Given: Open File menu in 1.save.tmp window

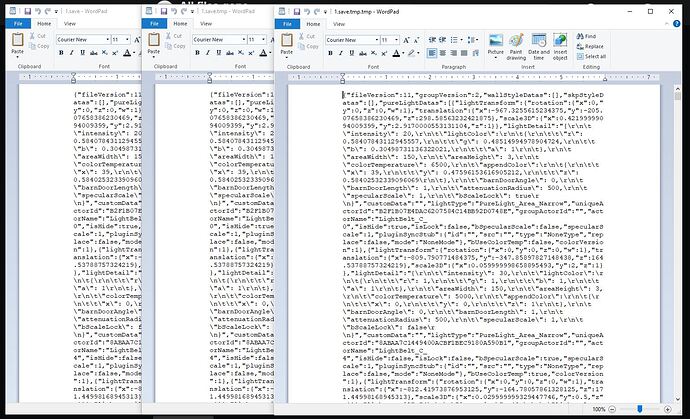Looking at the screenshot, I should pos(154,24).
